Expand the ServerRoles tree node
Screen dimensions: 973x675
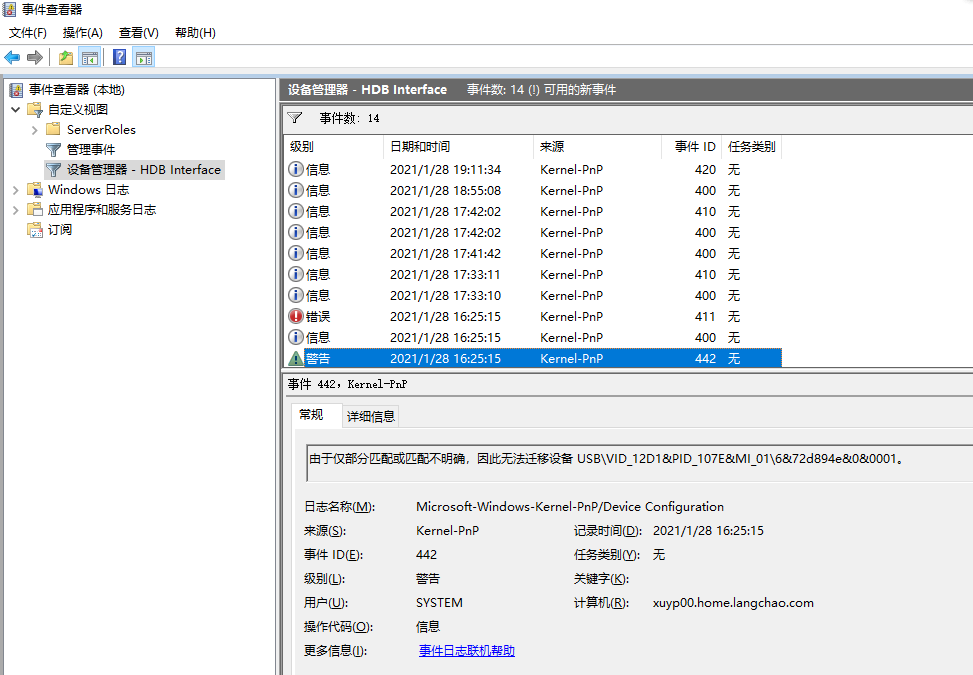click(35, 130)
